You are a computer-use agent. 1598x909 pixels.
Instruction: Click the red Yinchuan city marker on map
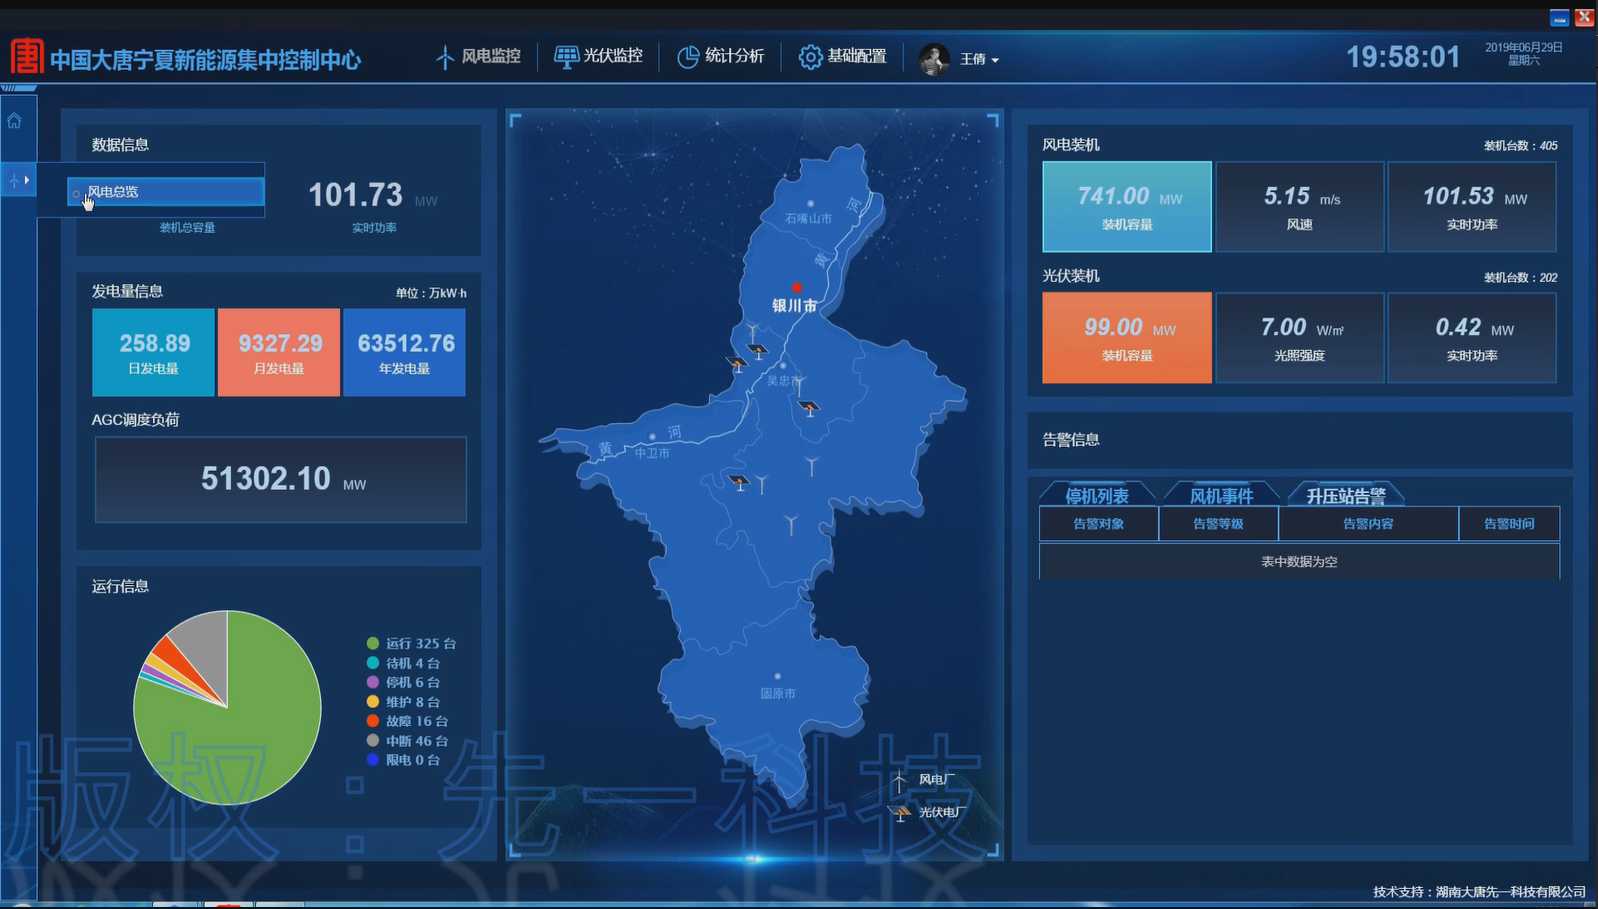pos(797,288)
